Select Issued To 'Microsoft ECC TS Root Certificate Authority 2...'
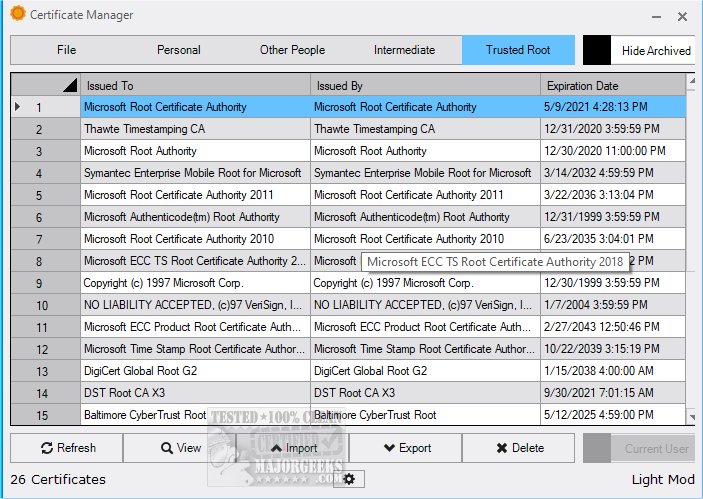Viewport: 703px width, 499px height. pos(195,261)
